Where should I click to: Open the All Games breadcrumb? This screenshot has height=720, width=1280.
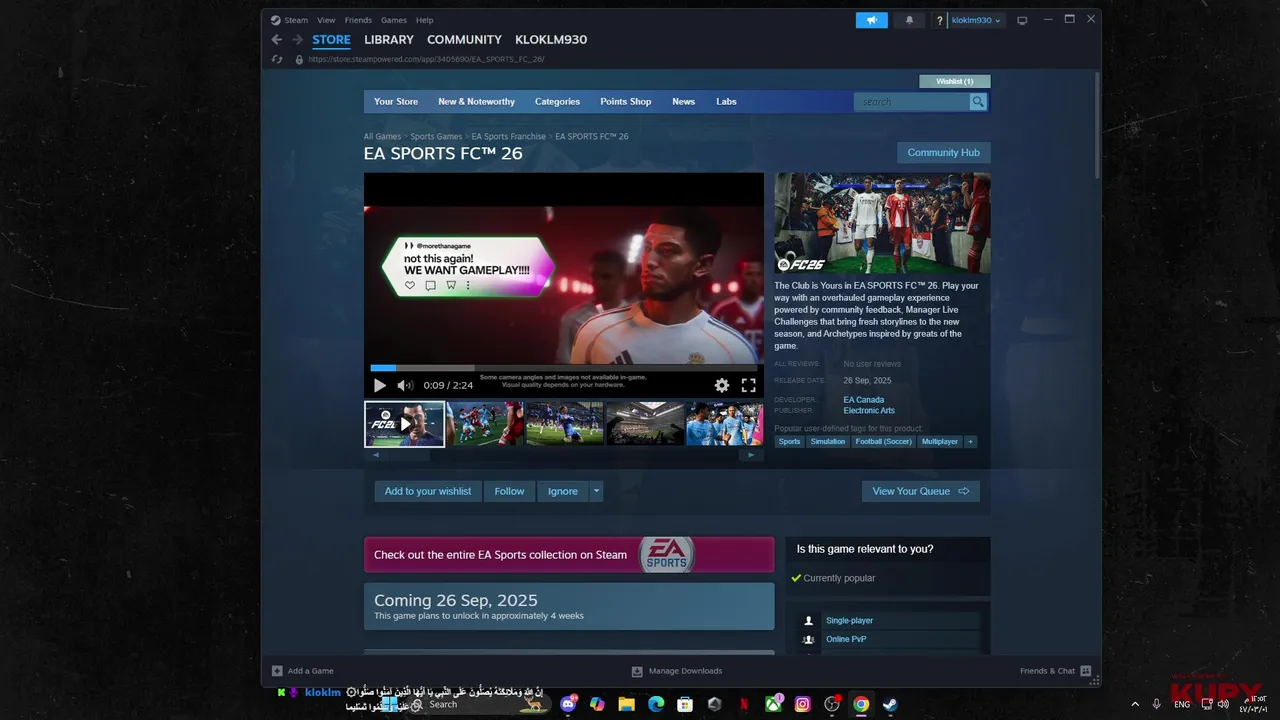click(382, 136)
